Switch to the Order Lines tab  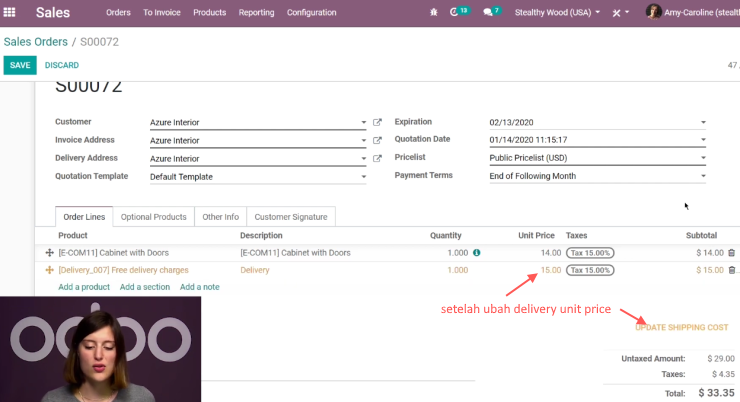click(x=84, y=217)
